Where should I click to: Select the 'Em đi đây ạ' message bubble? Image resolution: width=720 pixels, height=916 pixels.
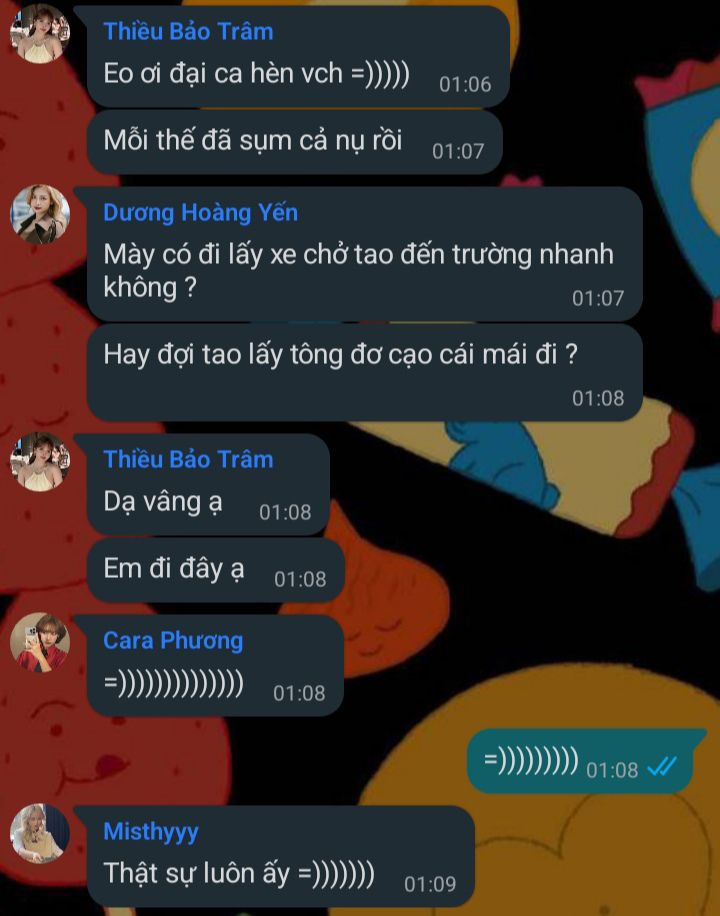coord(216,570)
